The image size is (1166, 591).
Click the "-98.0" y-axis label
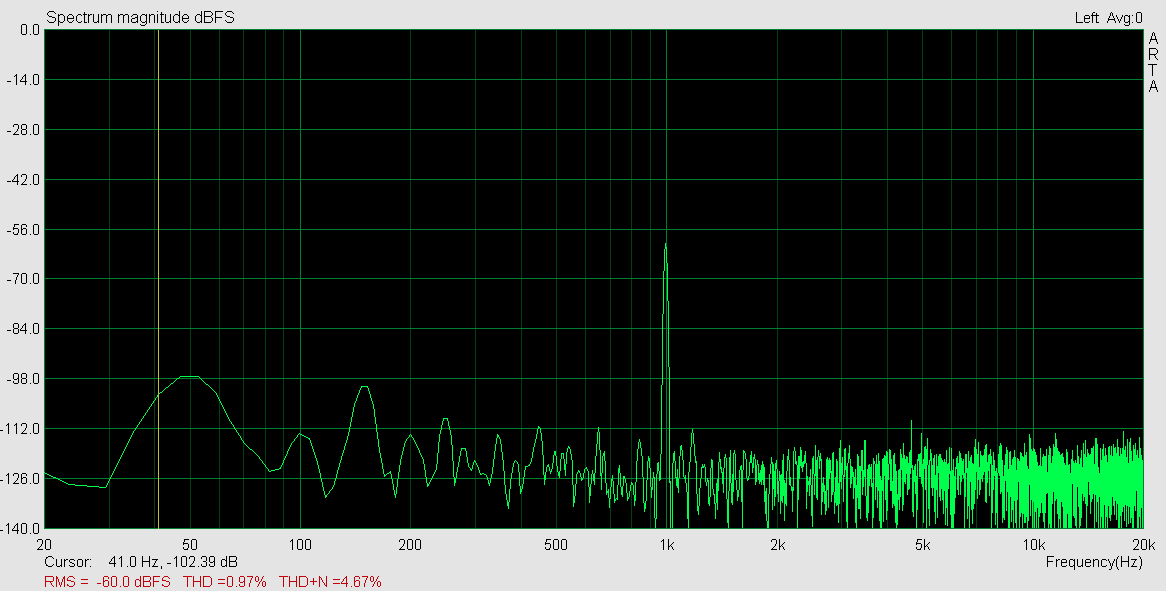(x=23, y=378)
